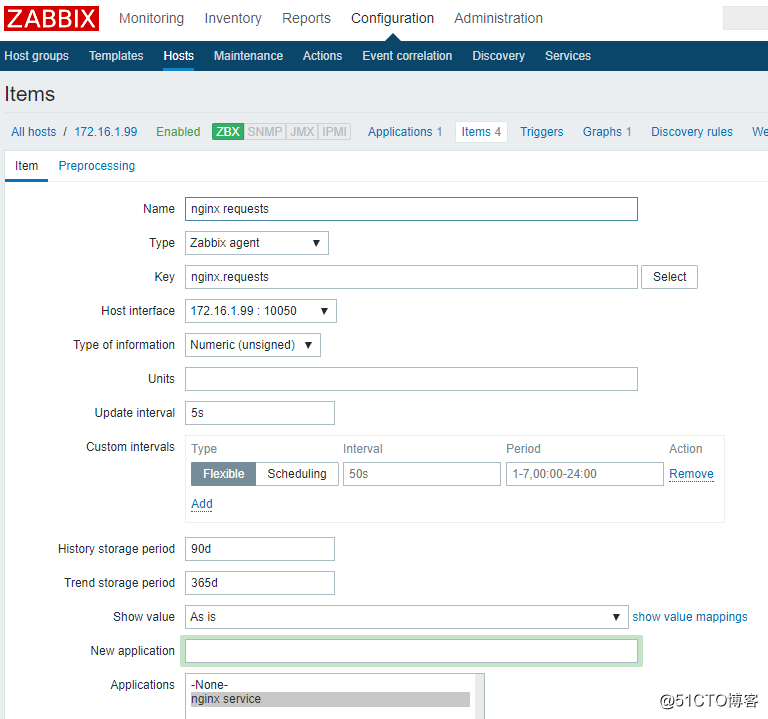Go to Hosts section

coord(179,56)
